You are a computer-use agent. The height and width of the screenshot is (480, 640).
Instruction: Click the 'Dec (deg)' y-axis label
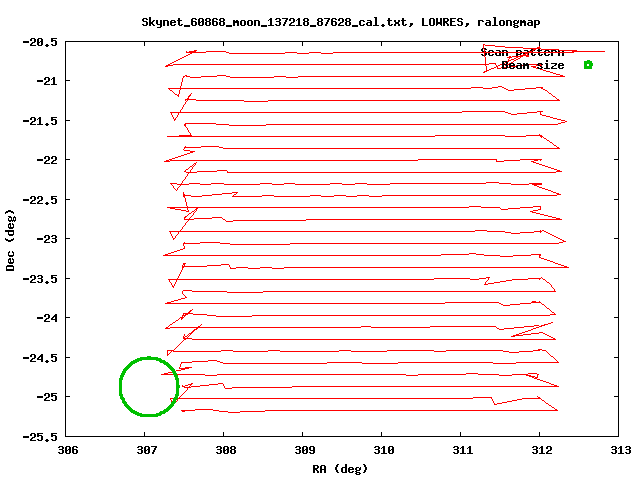point(10,240)
